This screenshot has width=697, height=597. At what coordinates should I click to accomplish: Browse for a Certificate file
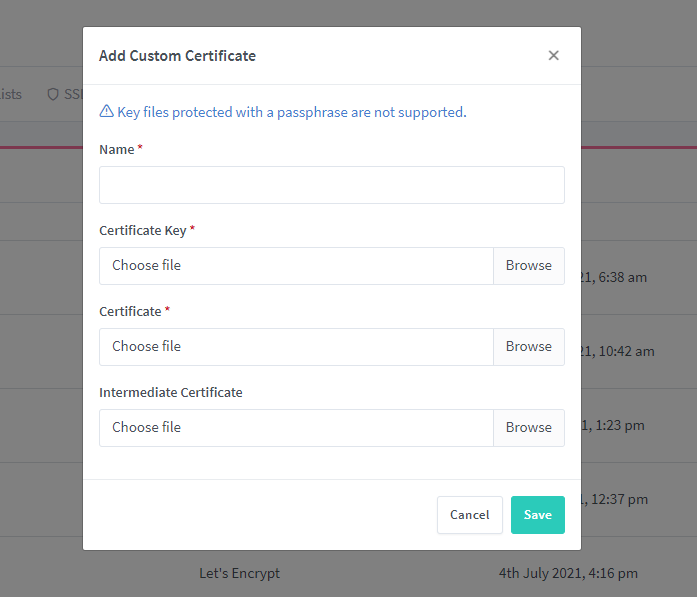pyautogui.click(x=529, y=347)
